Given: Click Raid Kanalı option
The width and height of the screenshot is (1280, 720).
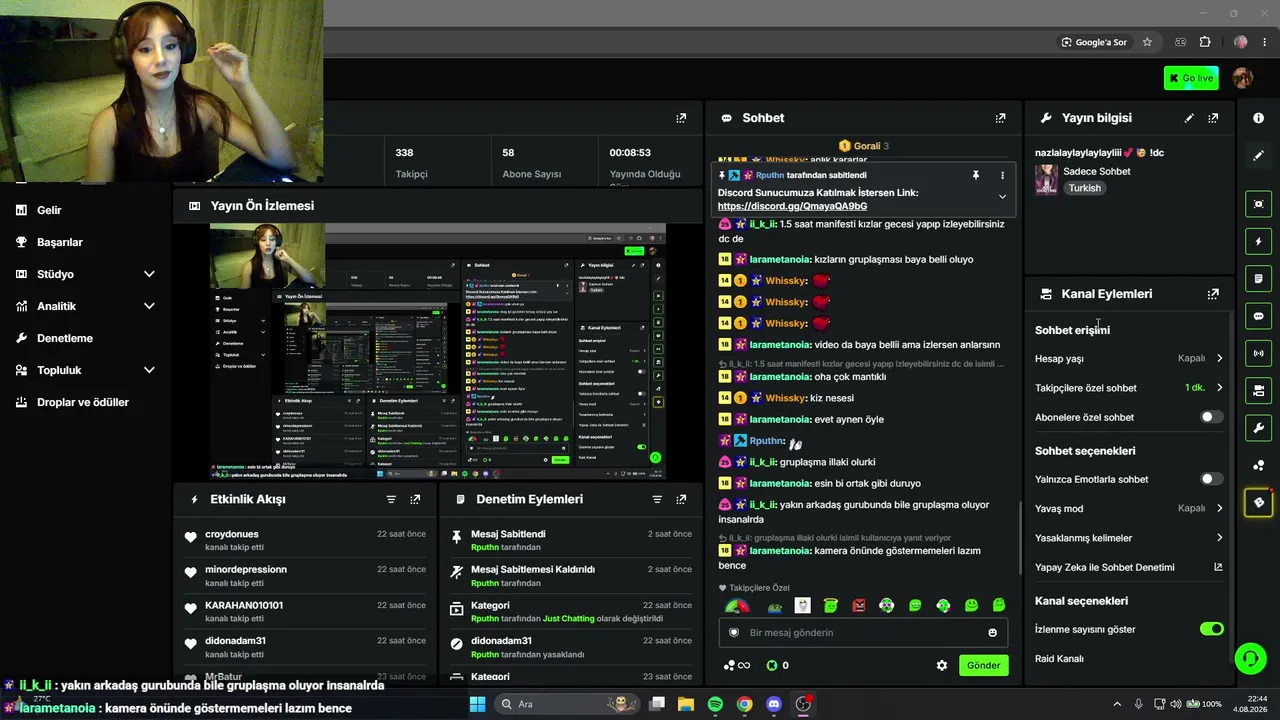Looking at the screenshot, I should pos(1059,659).
